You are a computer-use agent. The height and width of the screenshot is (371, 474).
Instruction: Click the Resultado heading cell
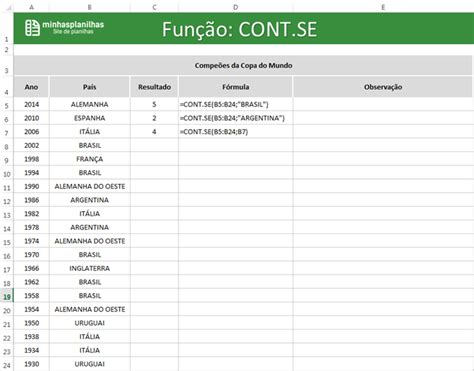tap(154, 87)
